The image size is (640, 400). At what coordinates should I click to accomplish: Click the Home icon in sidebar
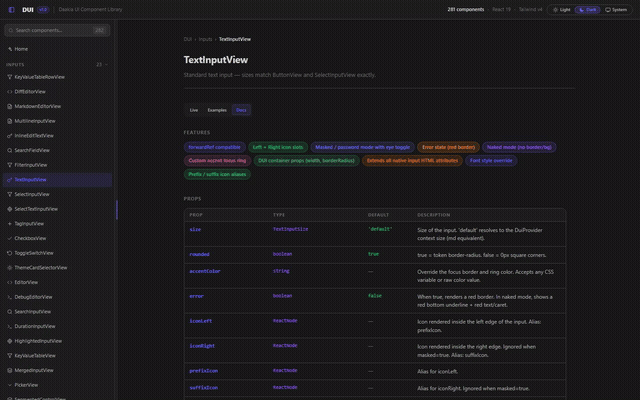tap(10, 49)
